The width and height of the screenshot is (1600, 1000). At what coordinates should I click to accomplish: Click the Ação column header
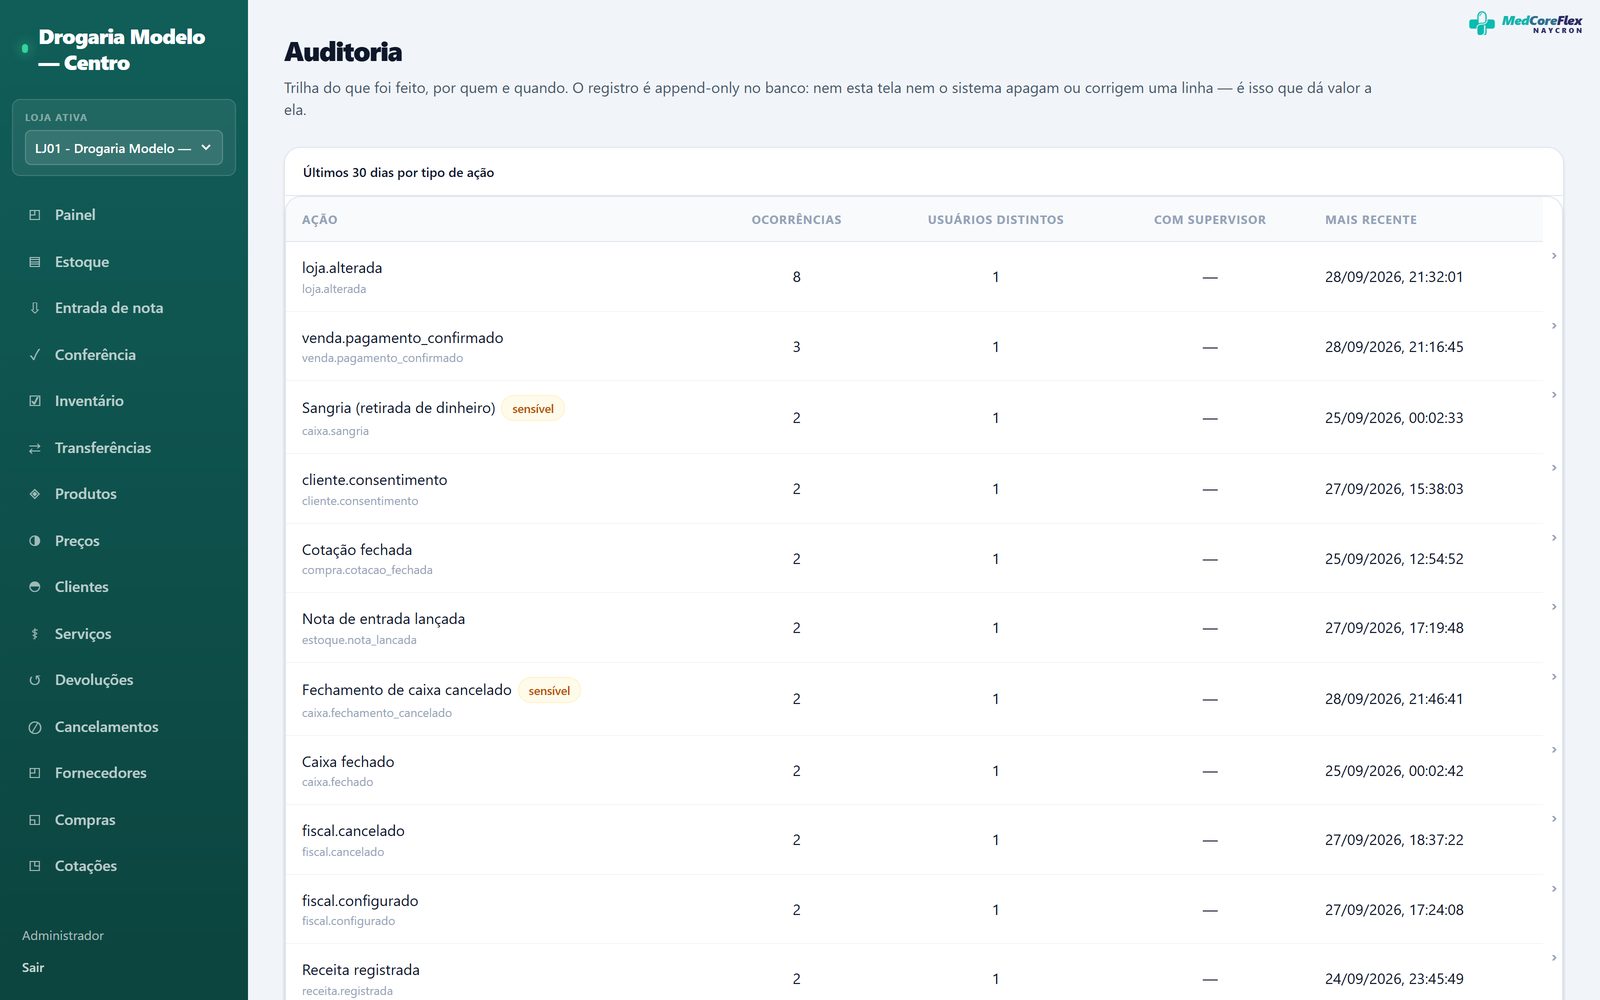pyautogui.click(x=320, y=220)
